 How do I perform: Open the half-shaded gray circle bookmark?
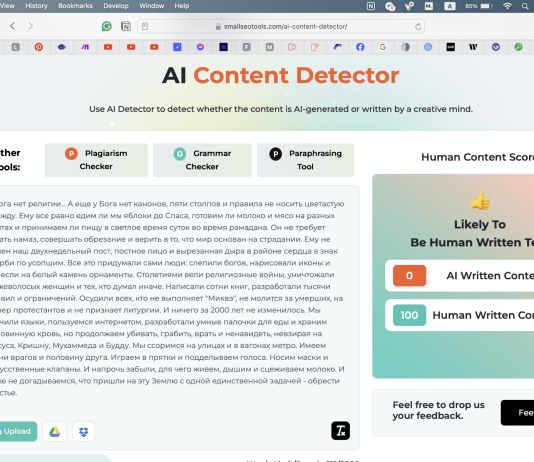(x=405, y=47)
